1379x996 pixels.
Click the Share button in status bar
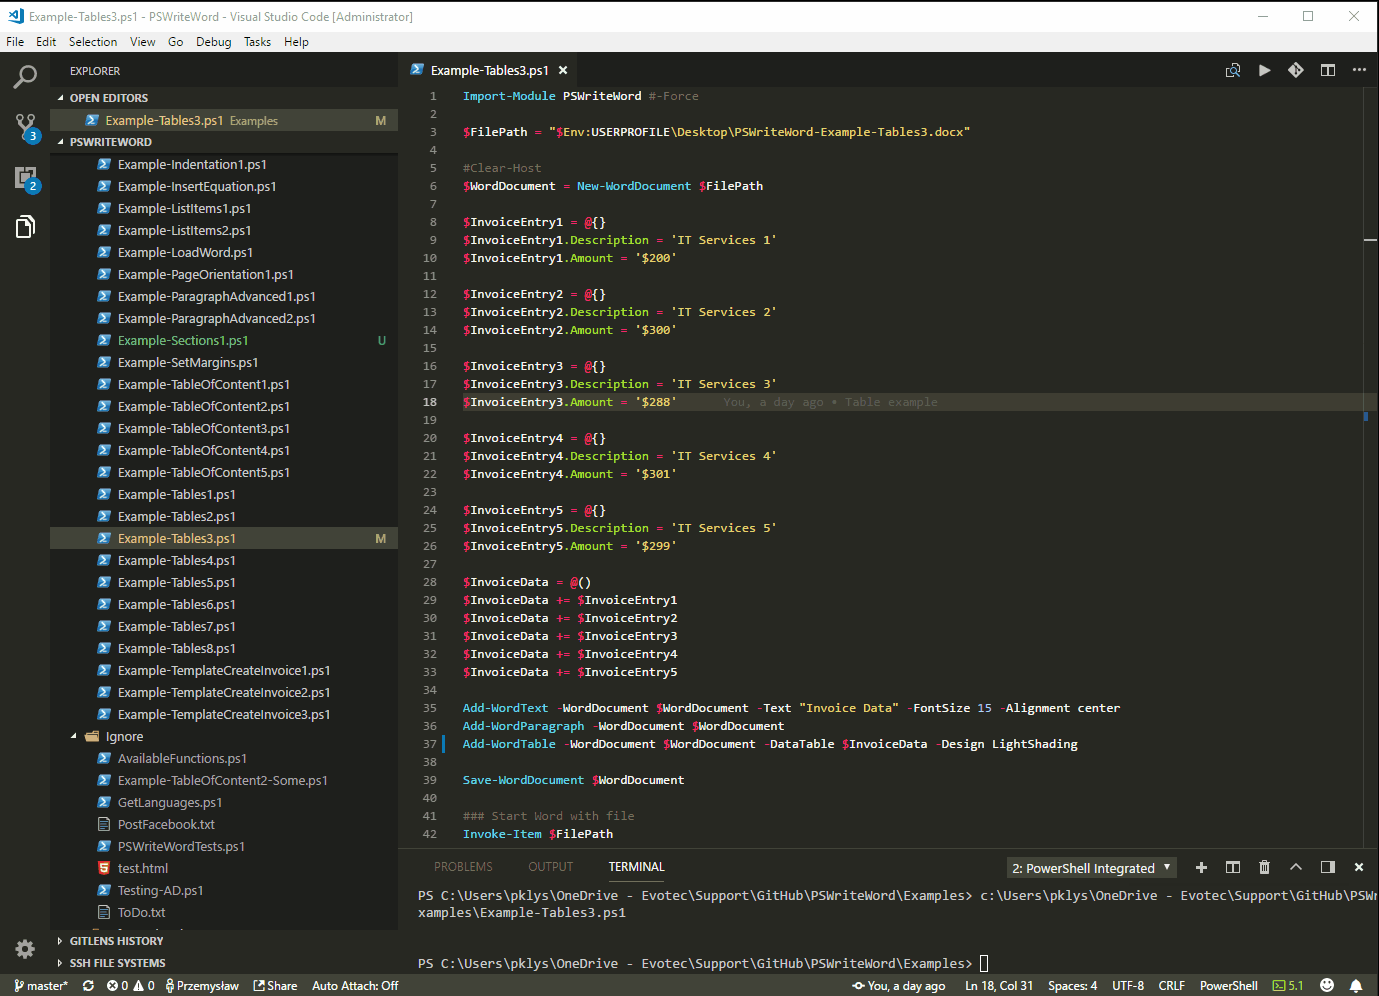point(275,985)
